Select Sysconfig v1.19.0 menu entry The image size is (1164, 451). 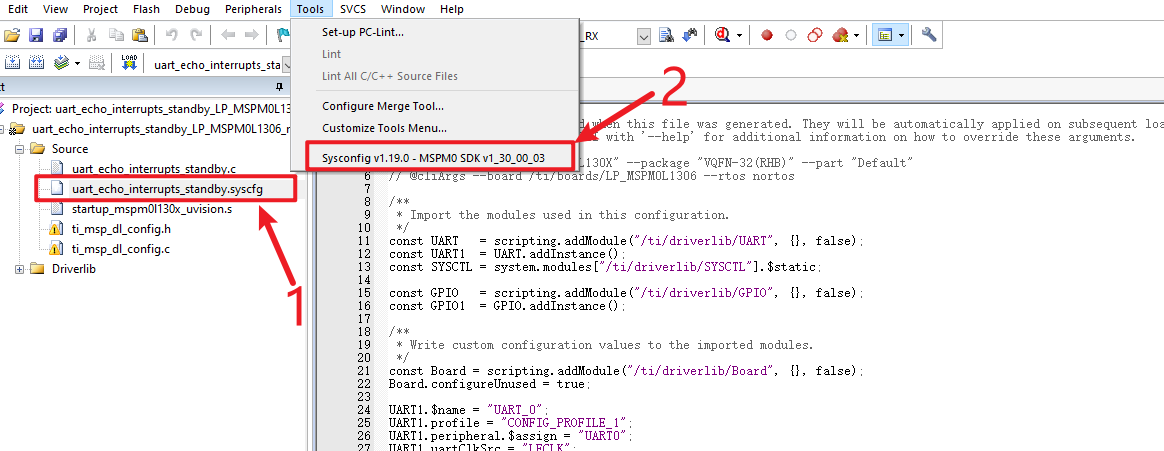click(434, 158)
